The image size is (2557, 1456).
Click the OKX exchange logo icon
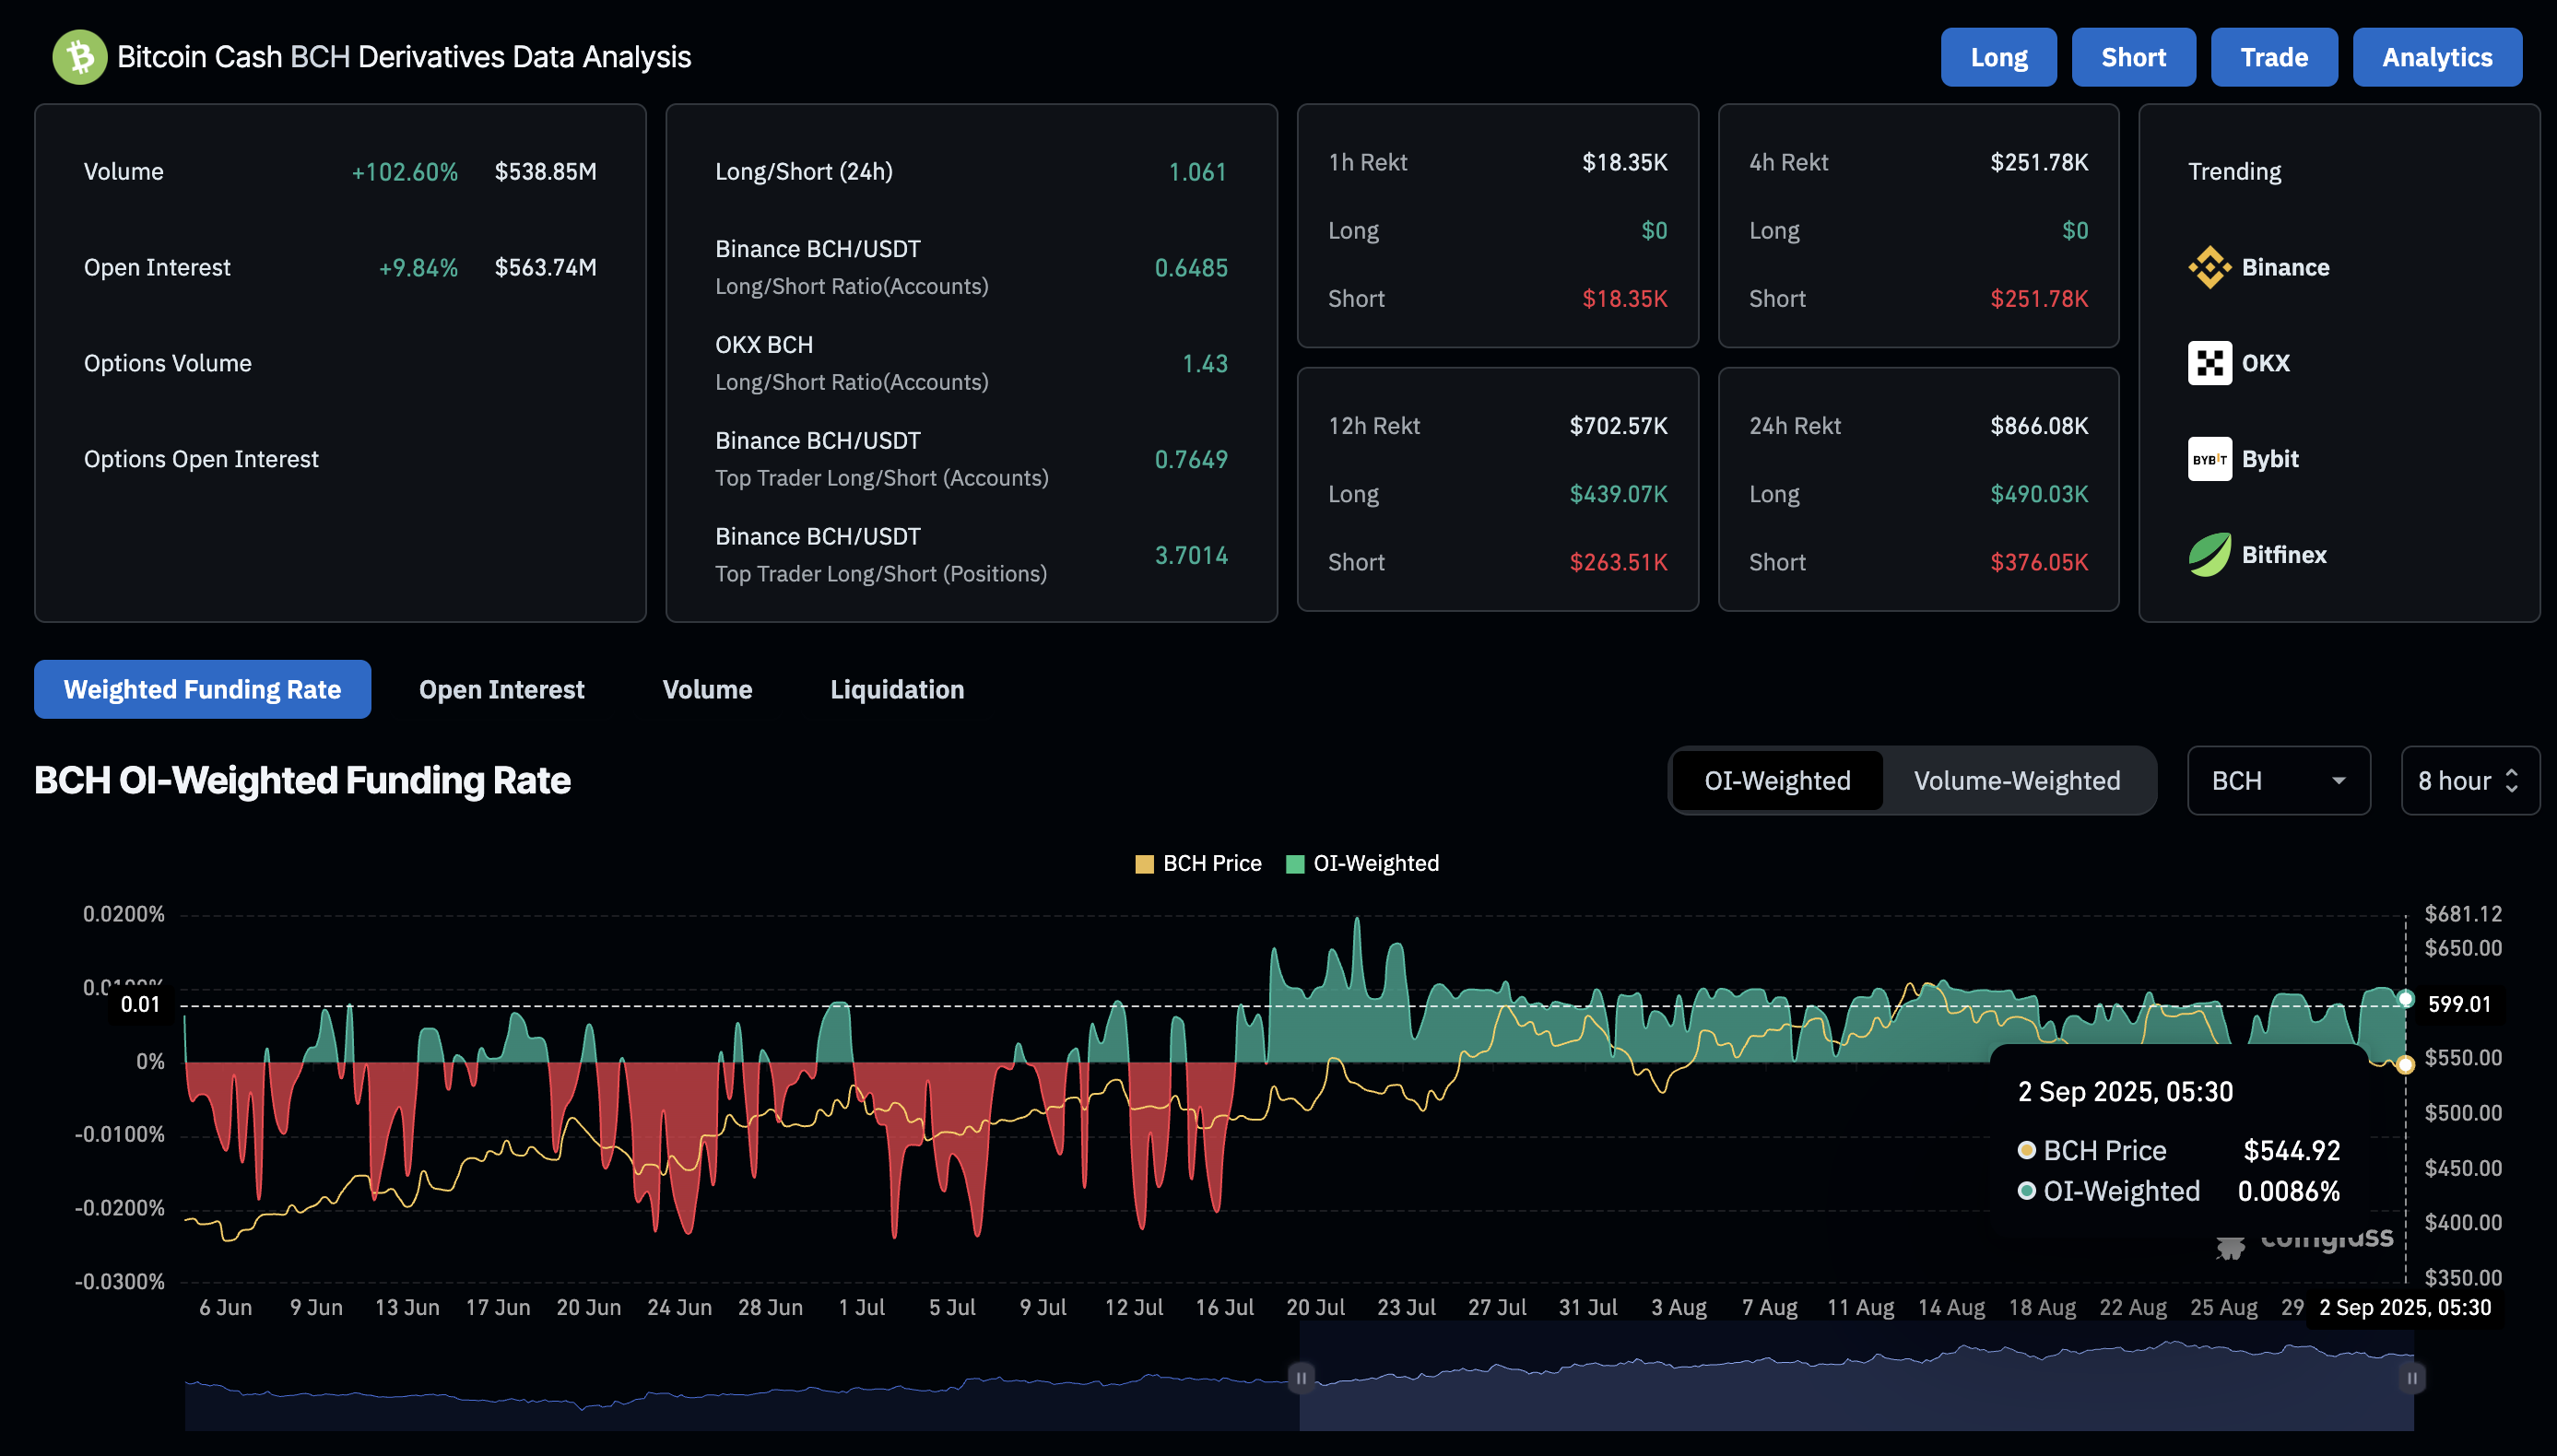click(2209, 363)
